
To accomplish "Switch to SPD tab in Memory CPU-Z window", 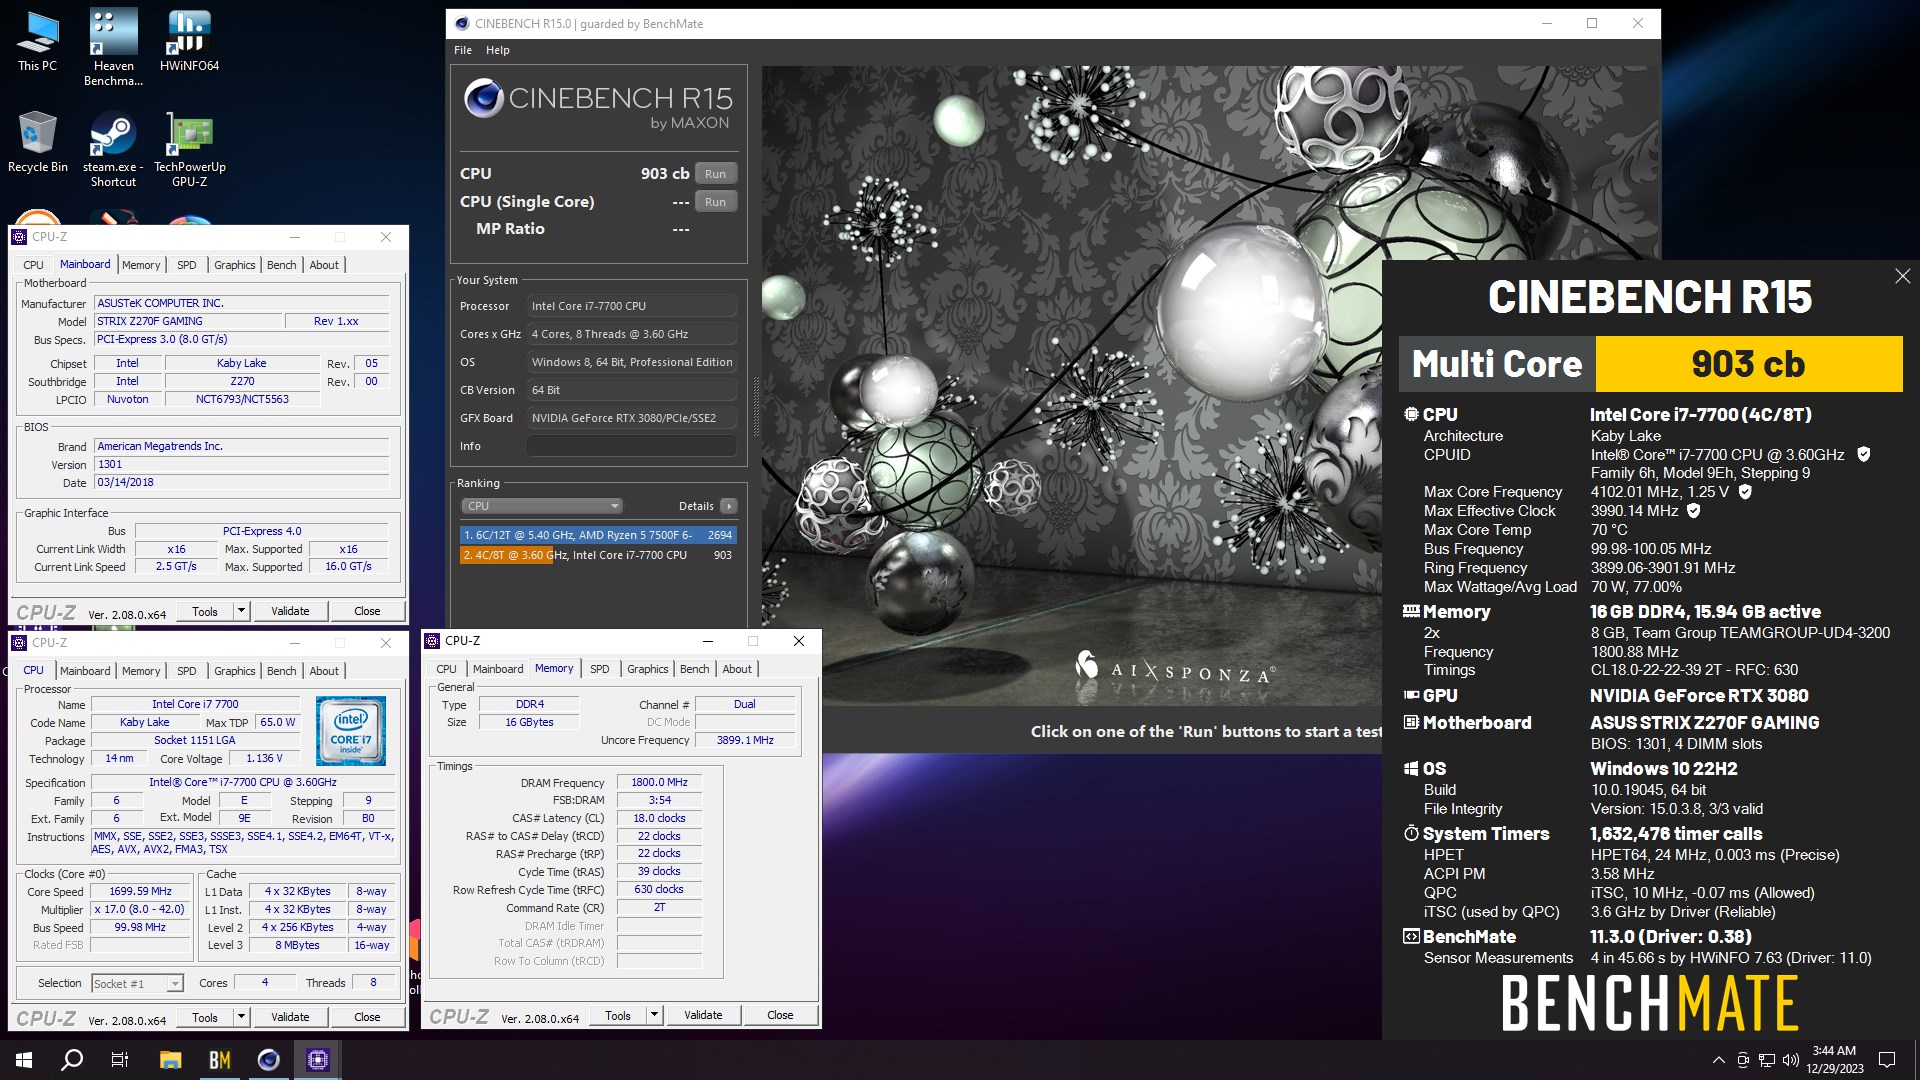I will pyautogui.click(x=599, y=669).
